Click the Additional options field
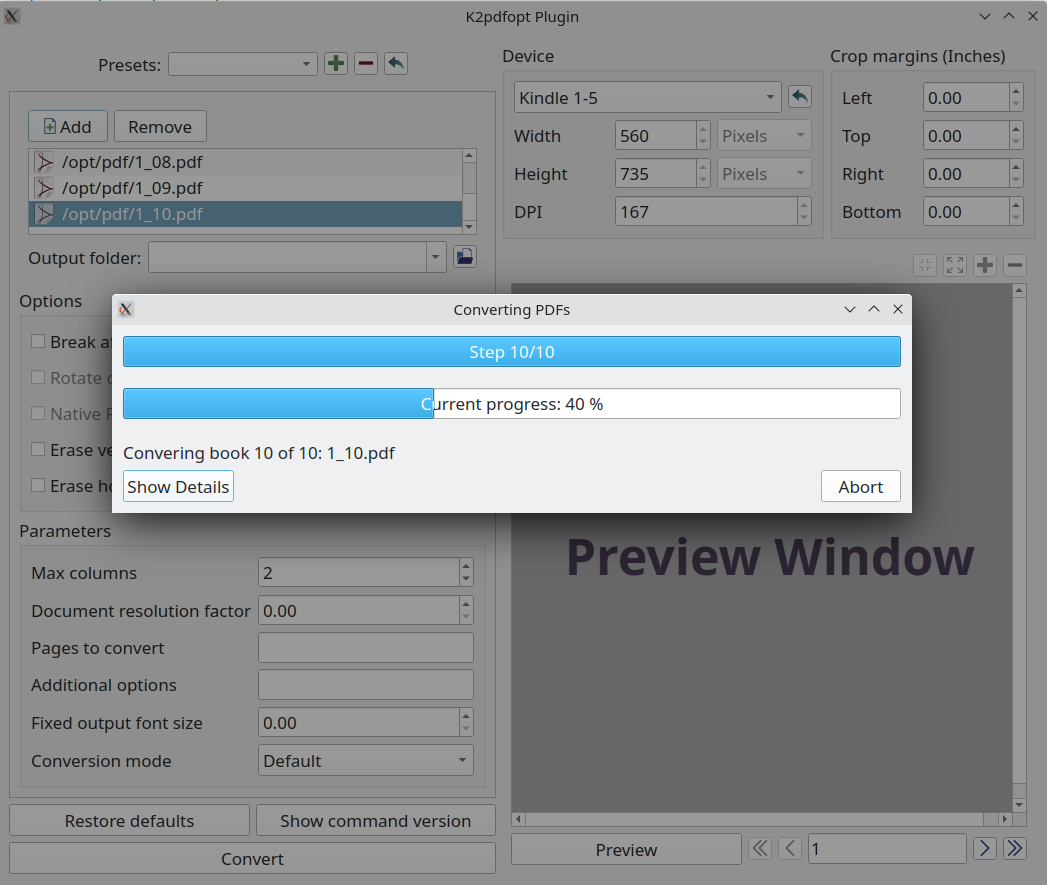Image resolution: width=1047 pixels, height=885 pixels. click(x=366, y=685)
